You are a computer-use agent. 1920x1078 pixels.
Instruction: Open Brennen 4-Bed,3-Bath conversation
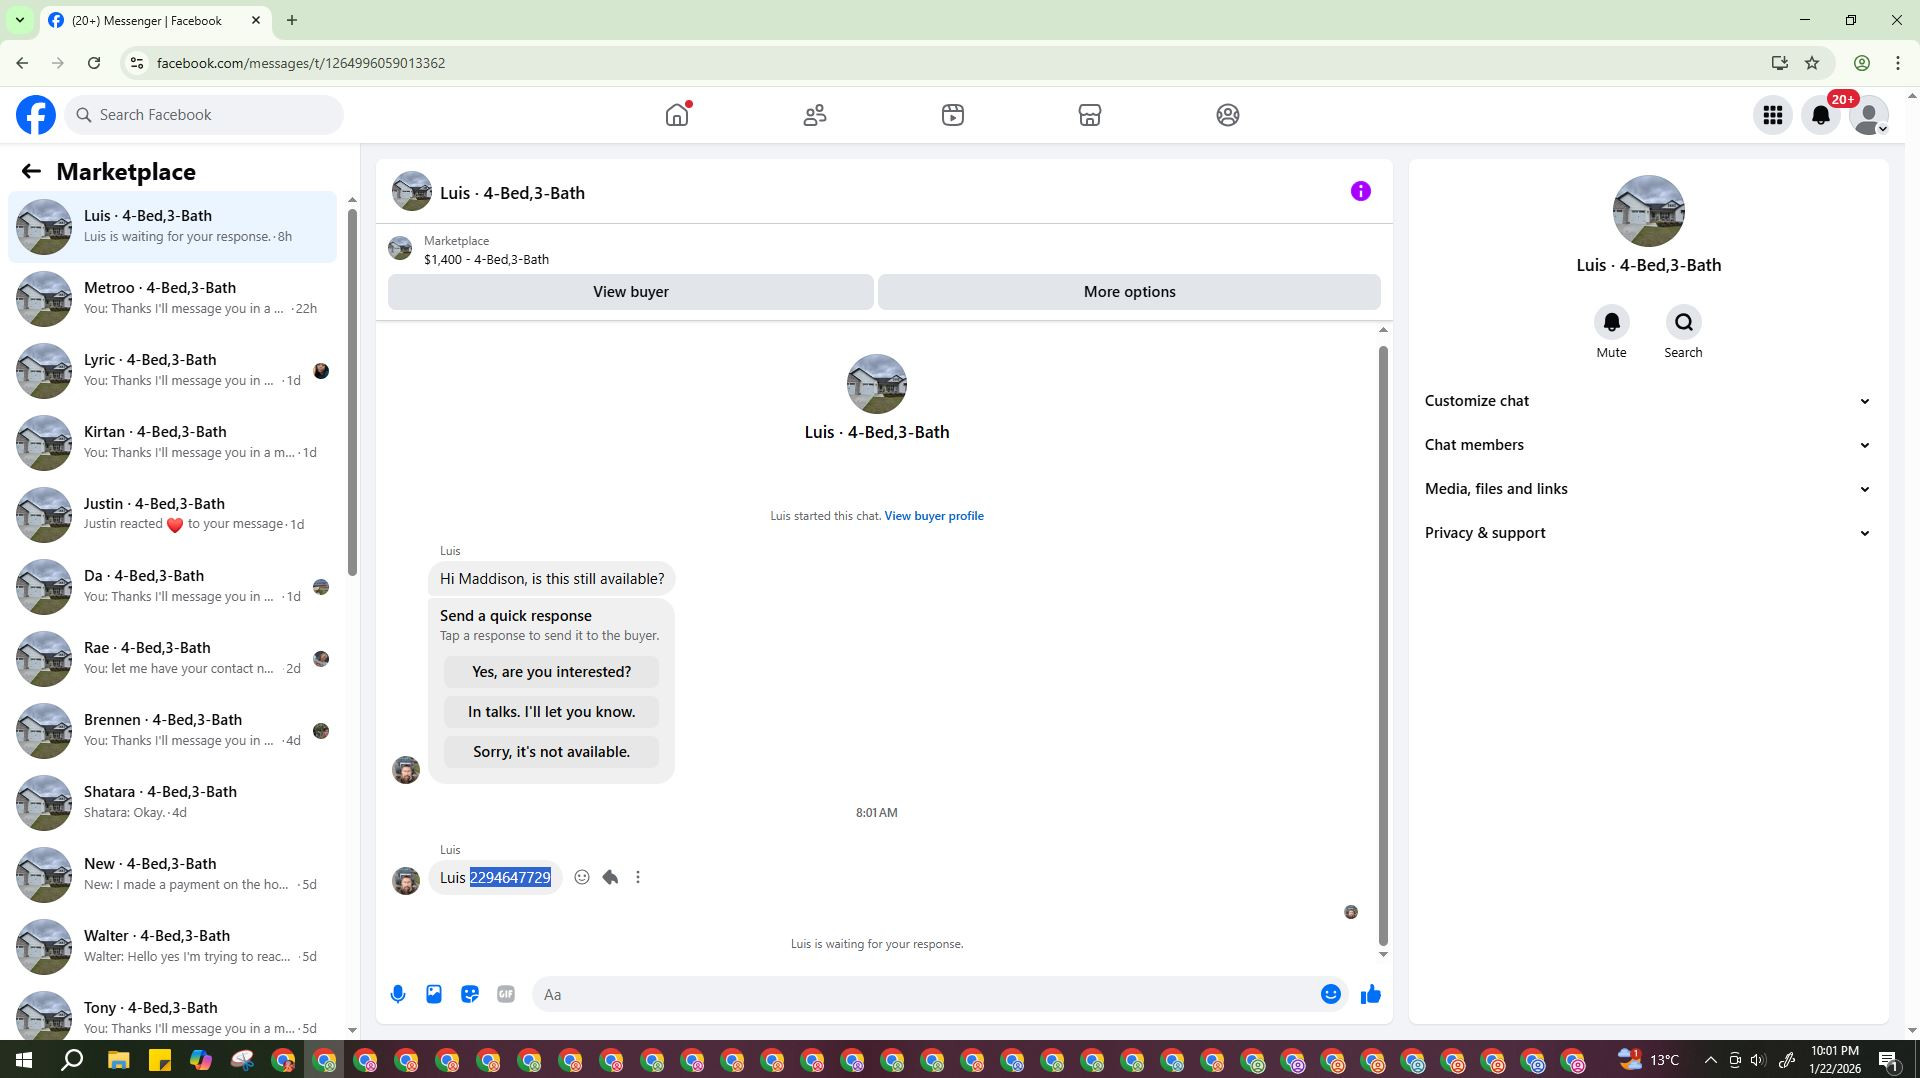173,731
